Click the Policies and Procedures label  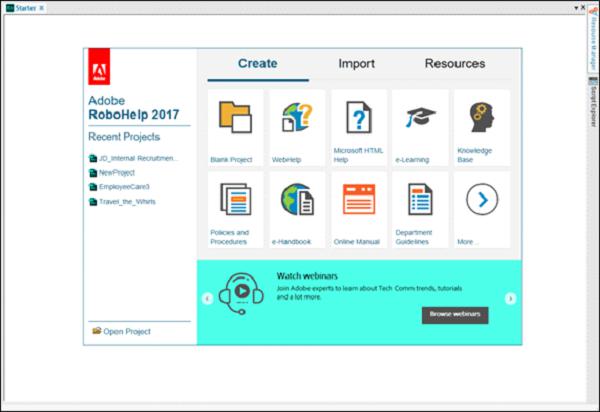(x=230, y=237)
